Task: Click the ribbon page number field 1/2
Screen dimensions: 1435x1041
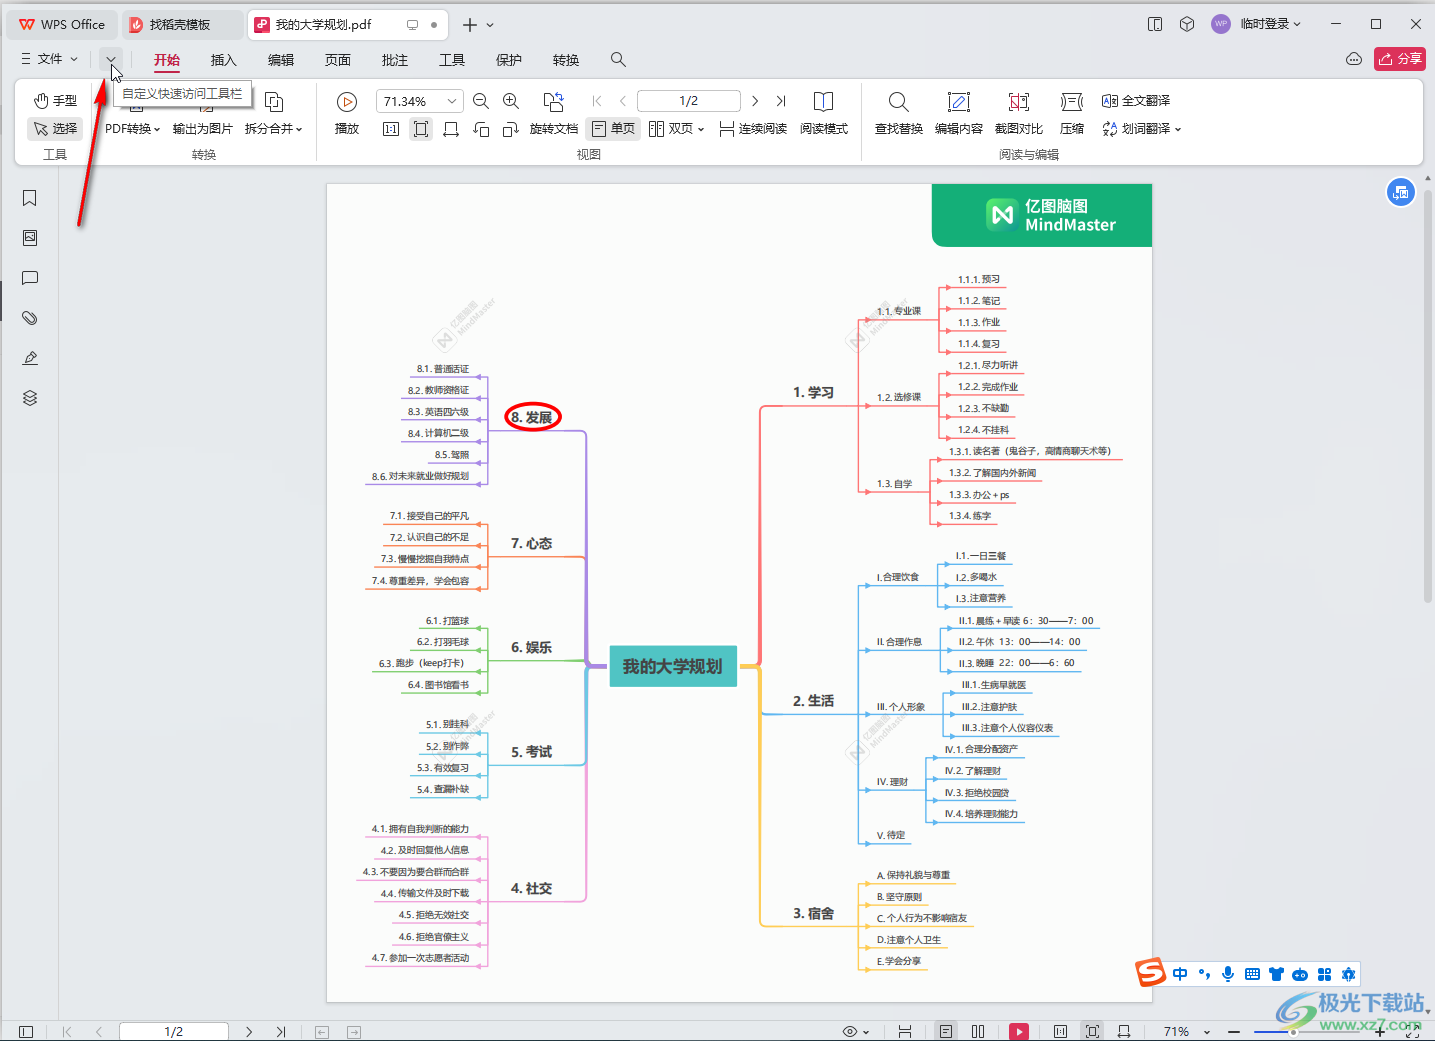Action: click(689, 101)
